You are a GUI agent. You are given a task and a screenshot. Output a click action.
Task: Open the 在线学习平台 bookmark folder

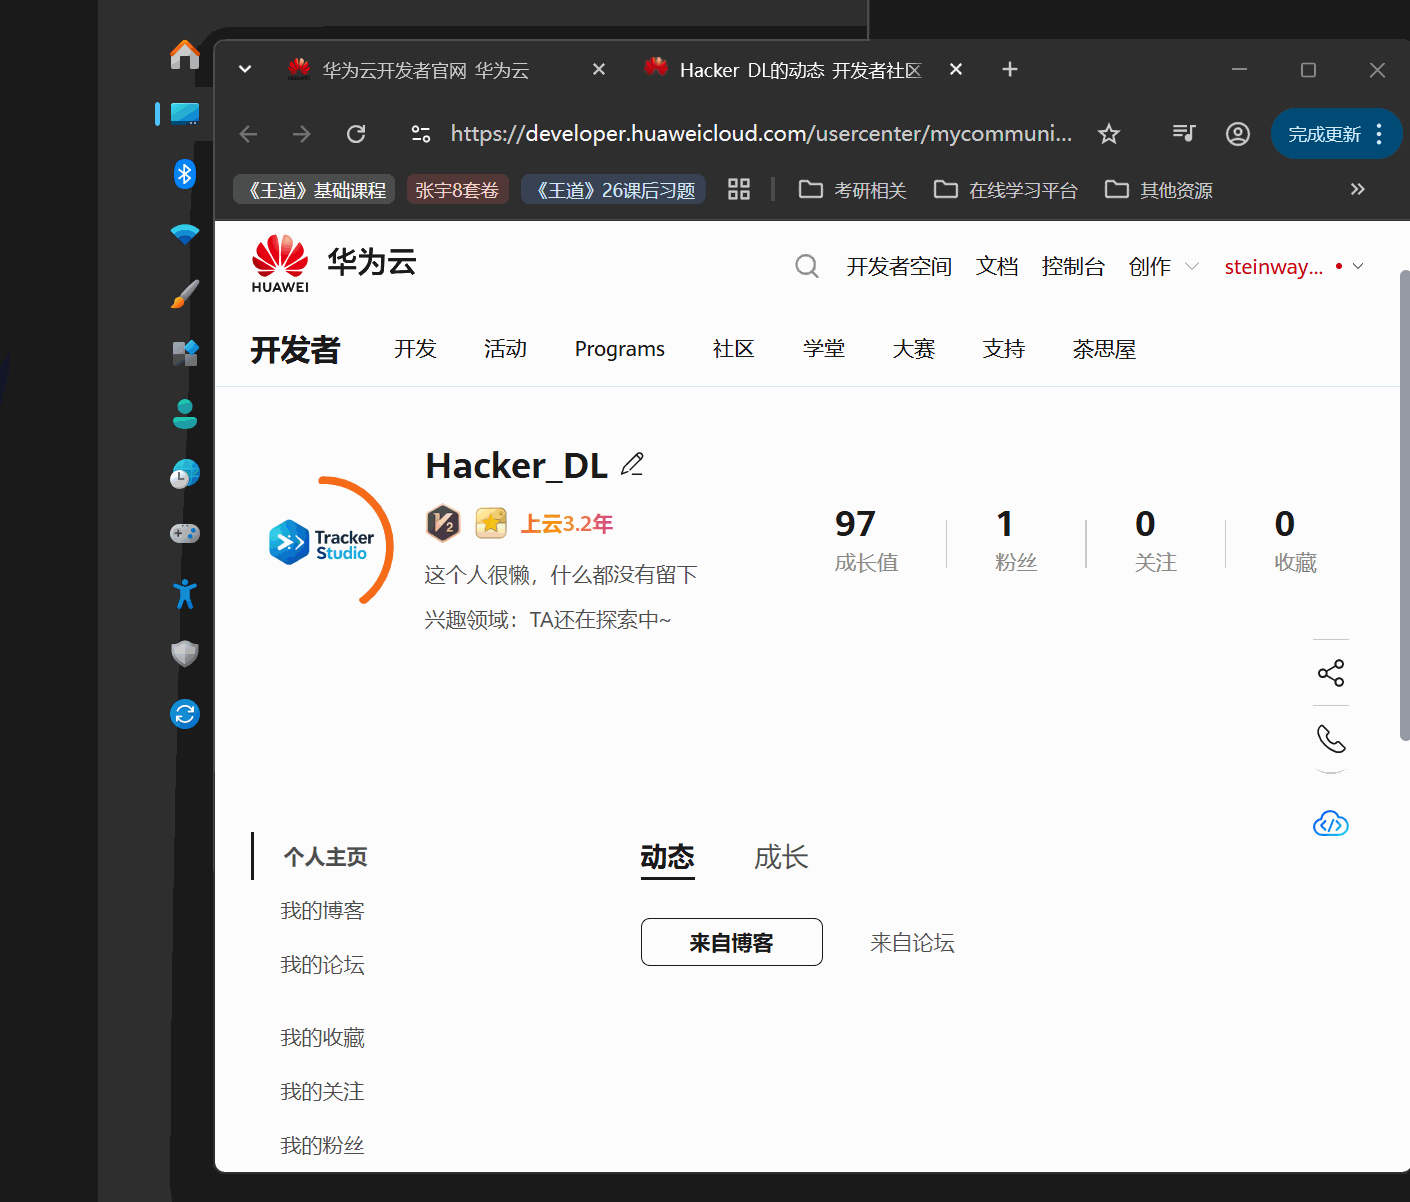tap(1005, 190)
